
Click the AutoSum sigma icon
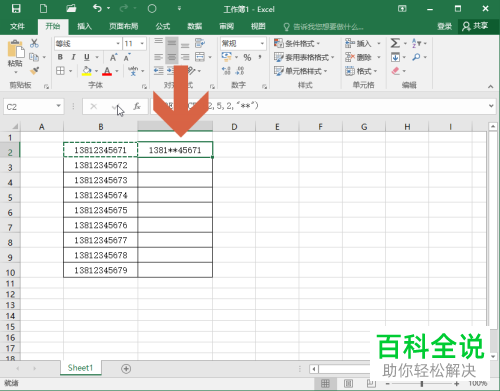click(x=395, y=43)
